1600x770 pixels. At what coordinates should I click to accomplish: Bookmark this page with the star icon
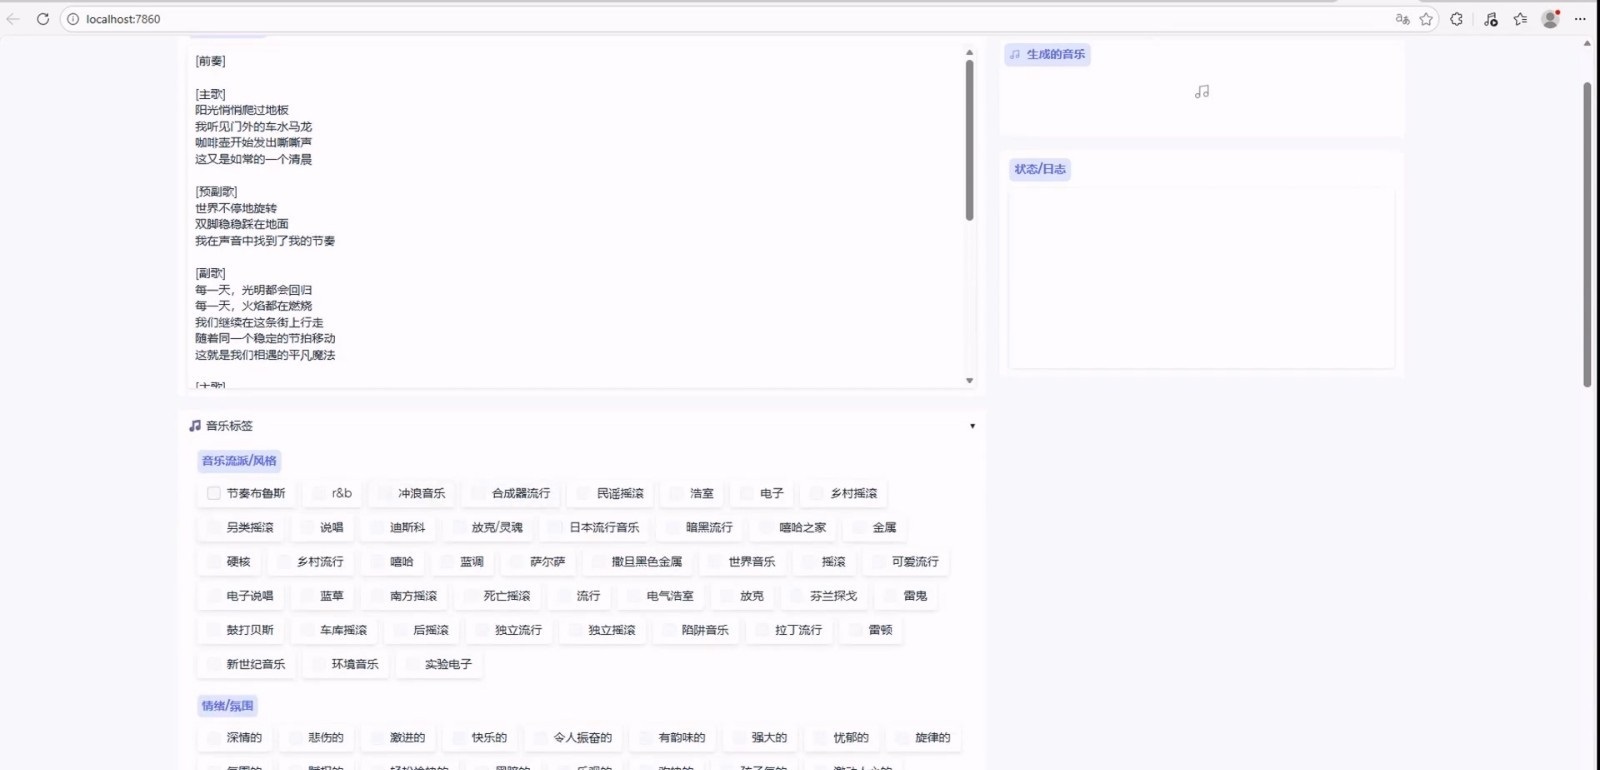[x=1427, y=19]
